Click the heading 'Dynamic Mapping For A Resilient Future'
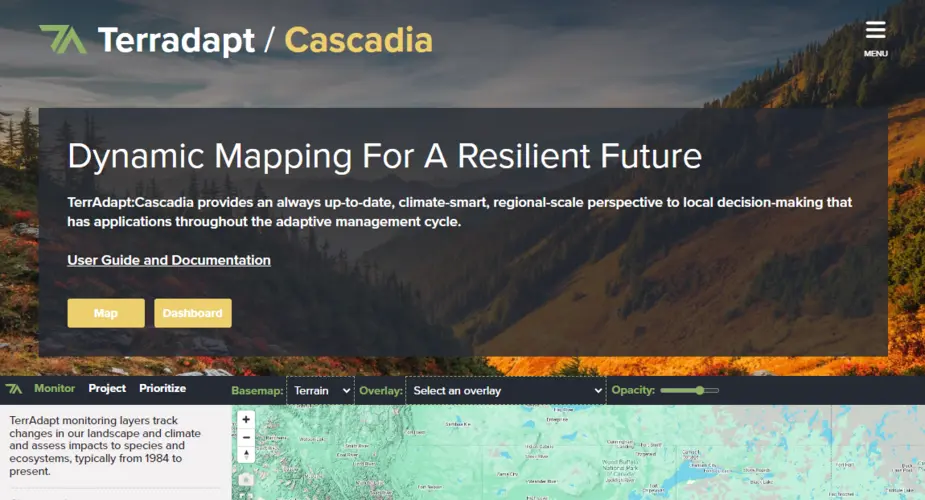The height and width of the screenshot is (500, 925). tap(385, 156)
